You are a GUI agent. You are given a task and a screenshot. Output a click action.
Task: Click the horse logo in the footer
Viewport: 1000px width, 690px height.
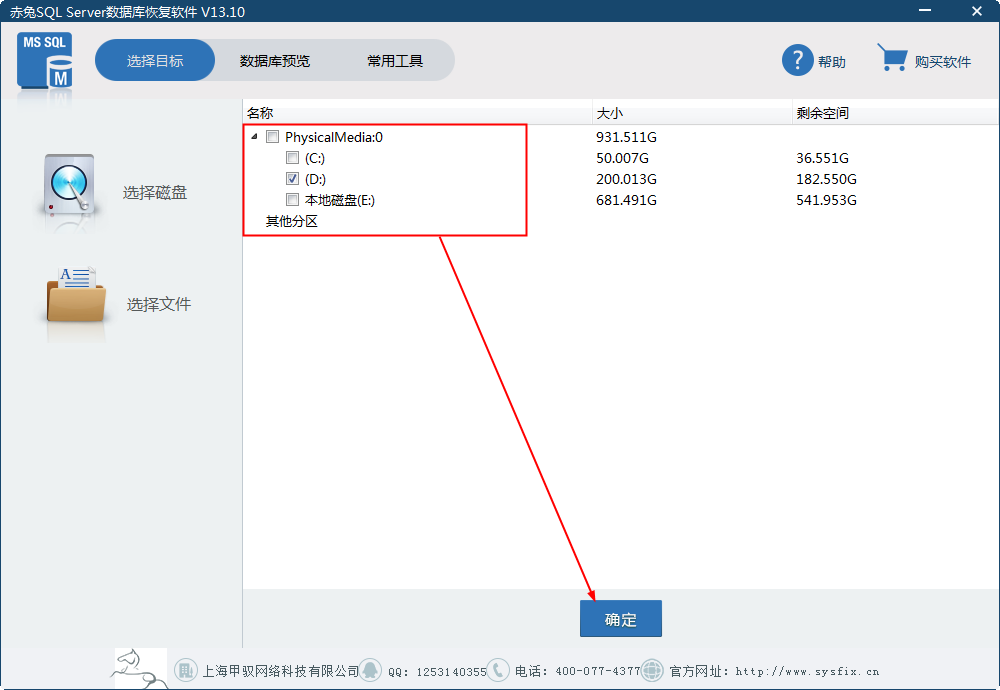(x=140, y=668)
